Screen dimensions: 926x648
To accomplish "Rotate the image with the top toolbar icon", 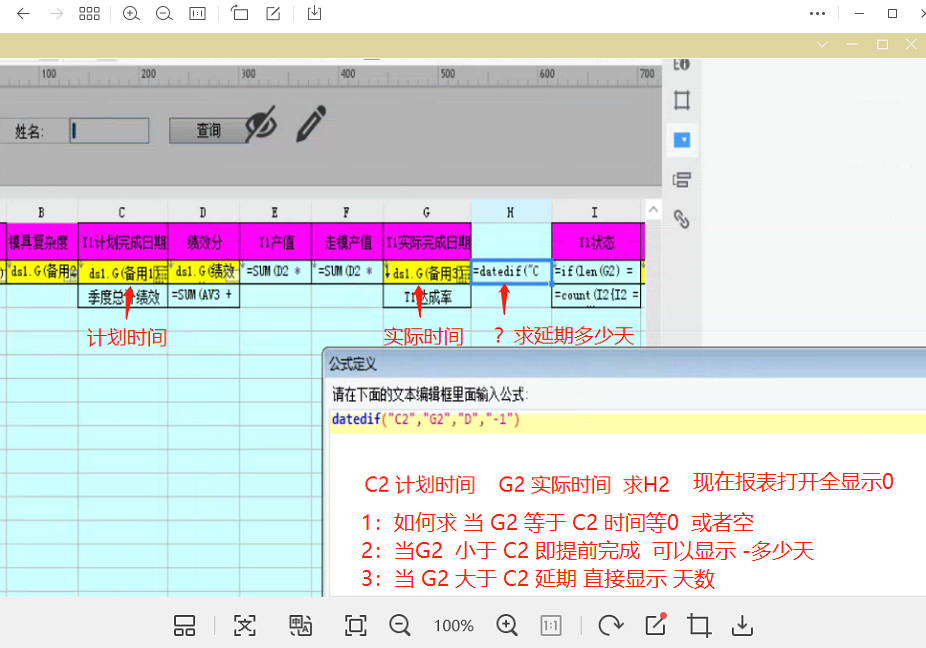I will point(240,14).
